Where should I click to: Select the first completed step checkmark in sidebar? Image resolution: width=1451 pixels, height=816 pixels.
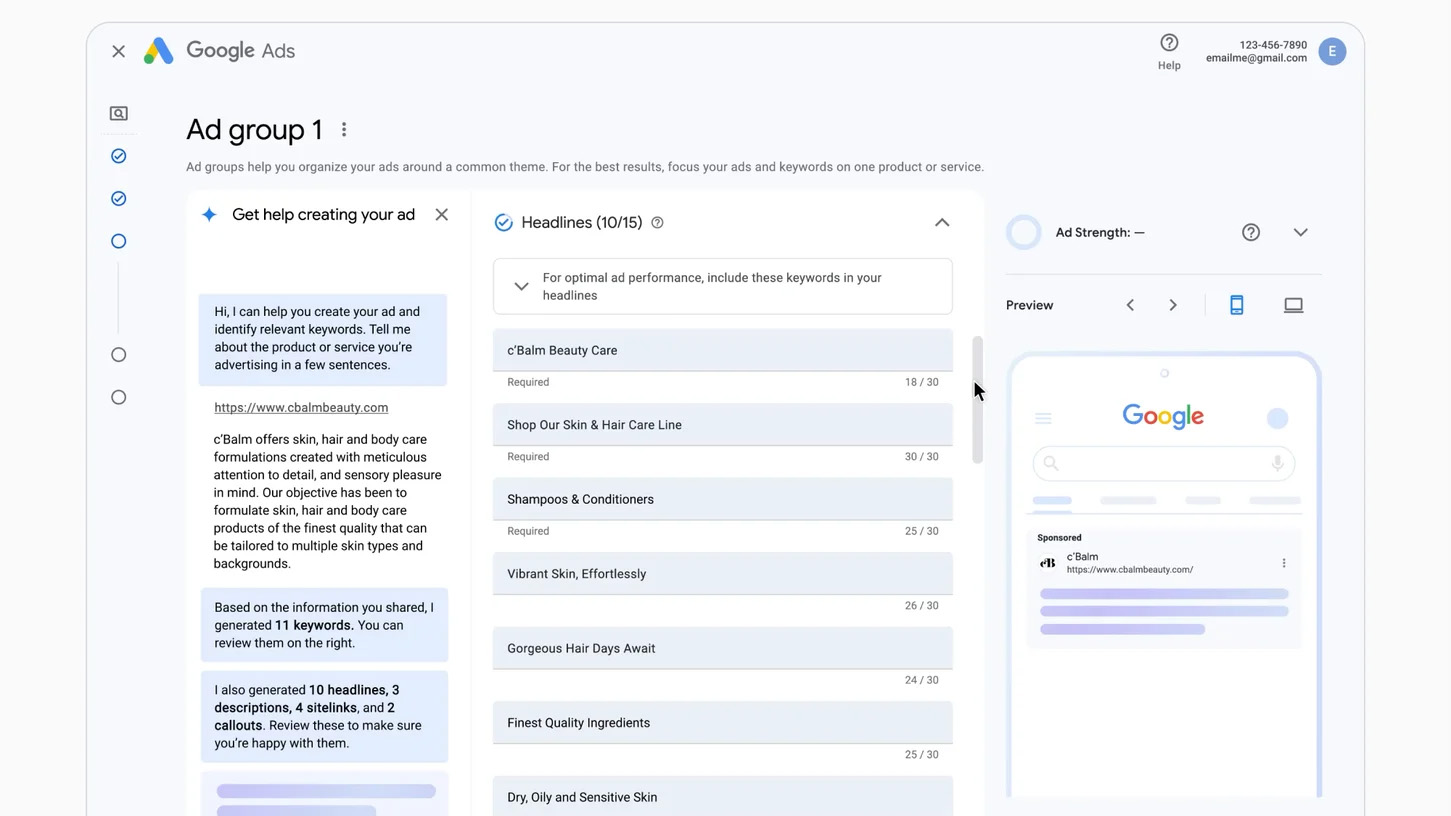click(x=118, y=156)
